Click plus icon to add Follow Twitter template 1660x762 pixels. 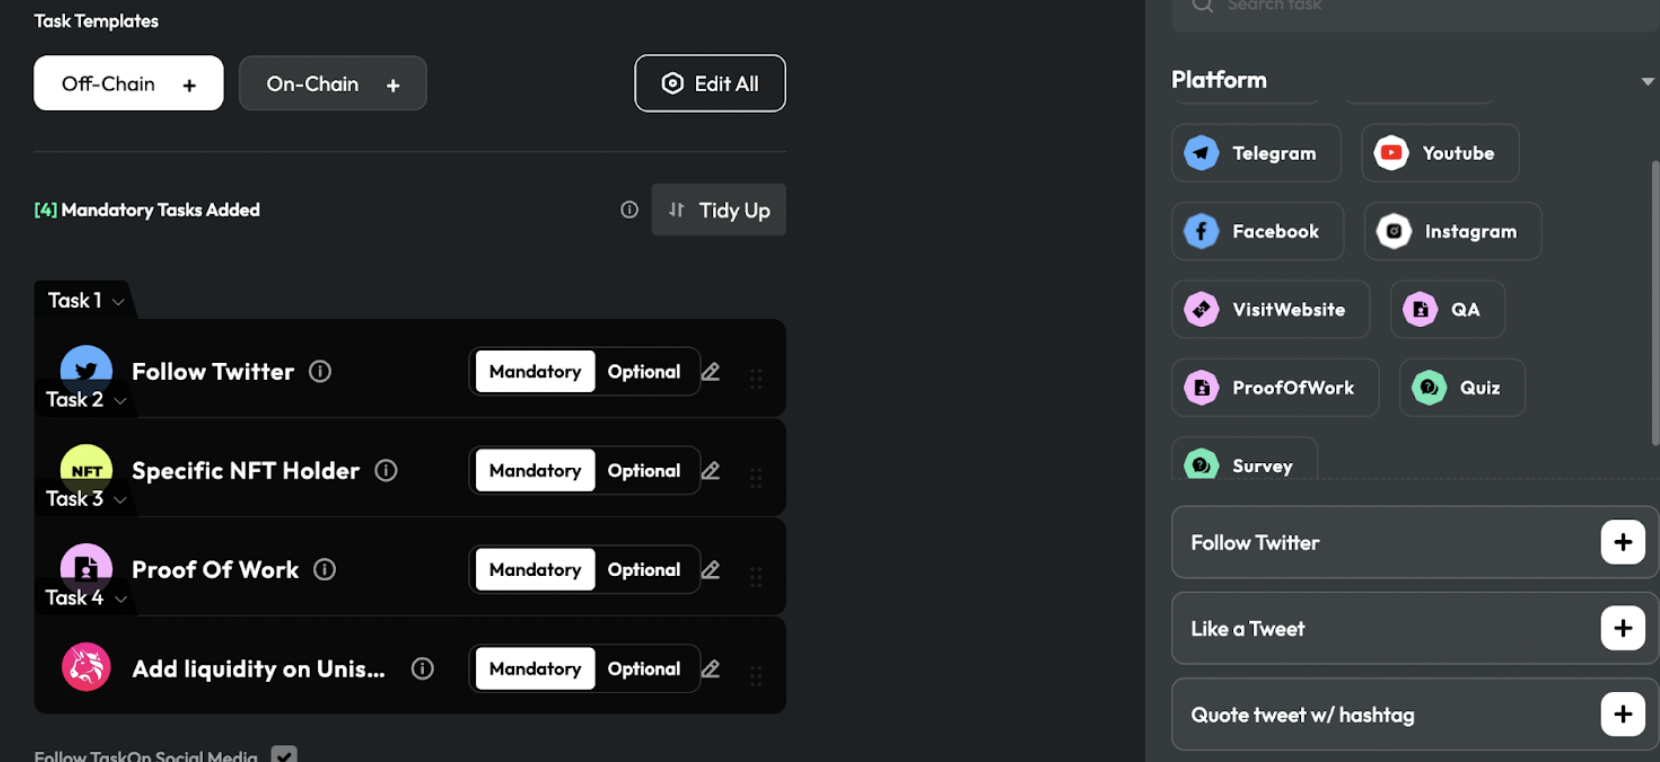pos(1622,543)
